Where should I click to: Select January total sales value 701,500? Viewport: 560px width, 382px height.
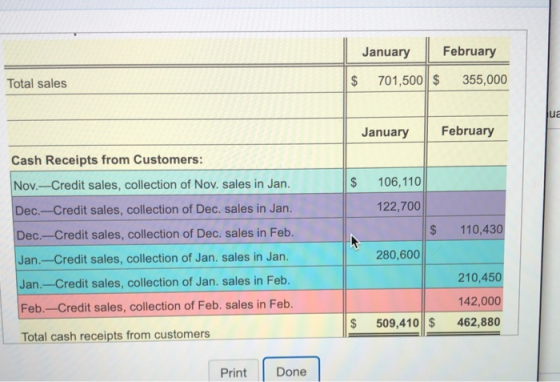pos(400,81)
